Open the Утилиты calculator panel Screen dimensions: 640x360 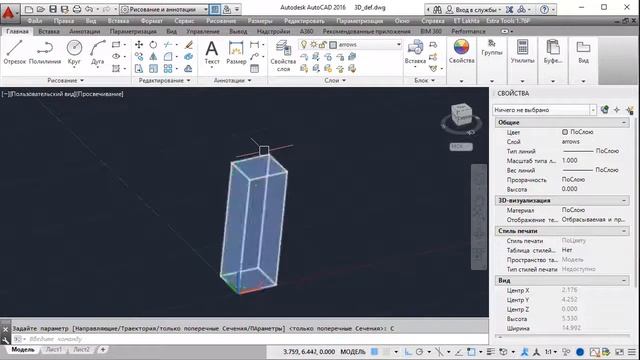(522, 52)
